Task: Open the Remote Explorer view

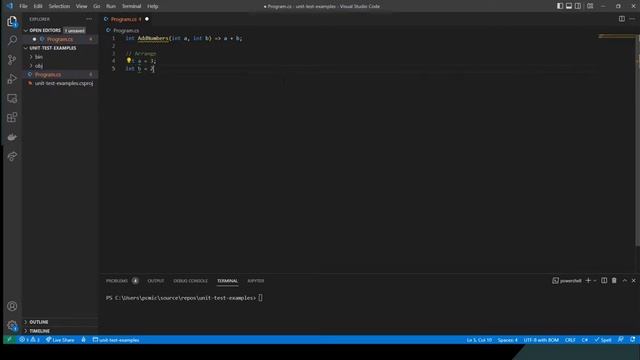Action: (12, 98)
